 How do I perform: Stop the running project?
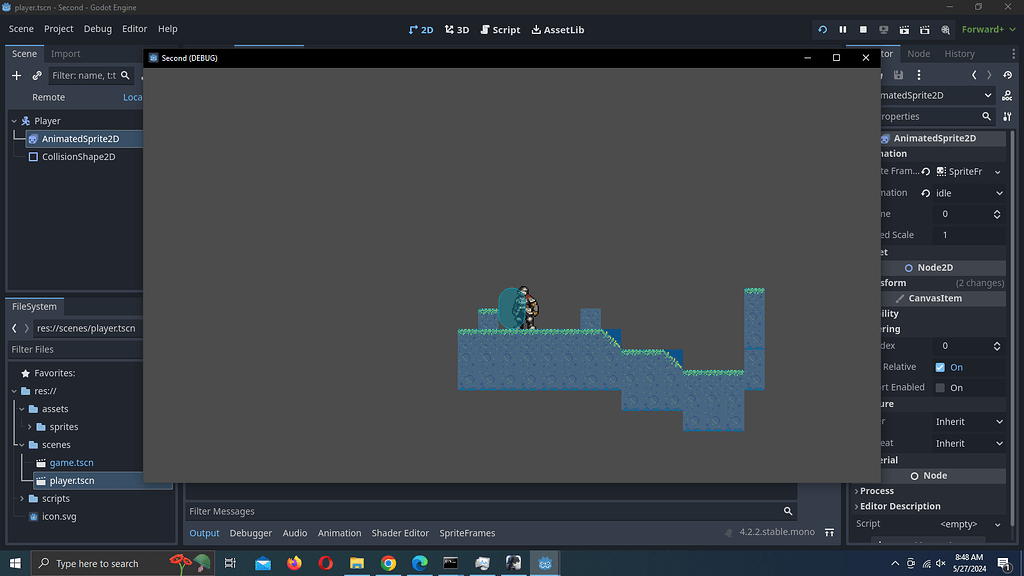[x=863, y=29]
